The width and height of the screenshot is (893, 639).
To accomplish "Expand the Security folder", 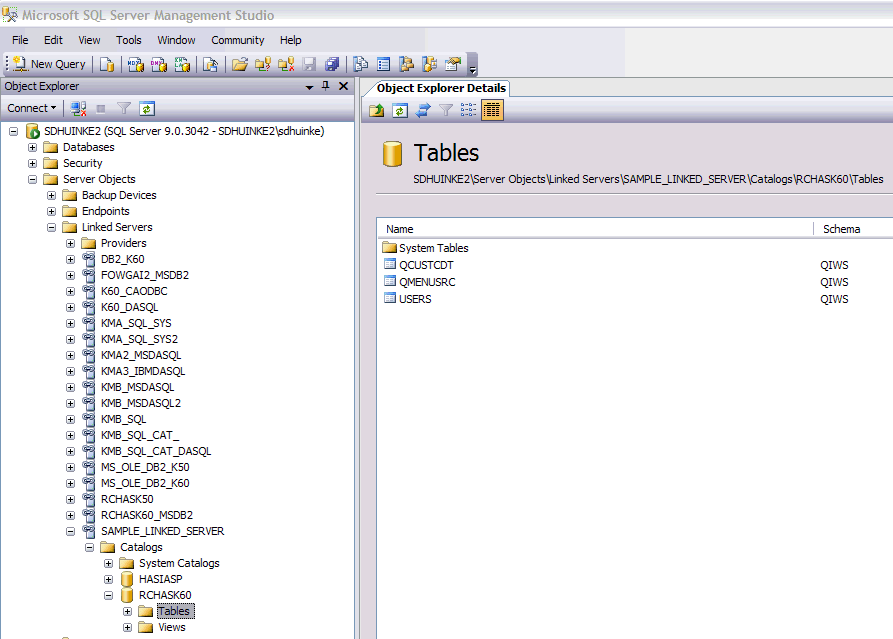I will pyautogui.click(x=32, y=163).
